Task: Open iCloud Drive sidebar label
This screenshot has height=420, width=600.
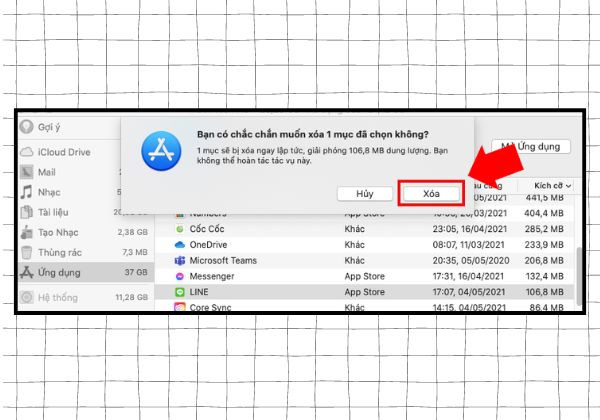Action: [x=64, y=152]
